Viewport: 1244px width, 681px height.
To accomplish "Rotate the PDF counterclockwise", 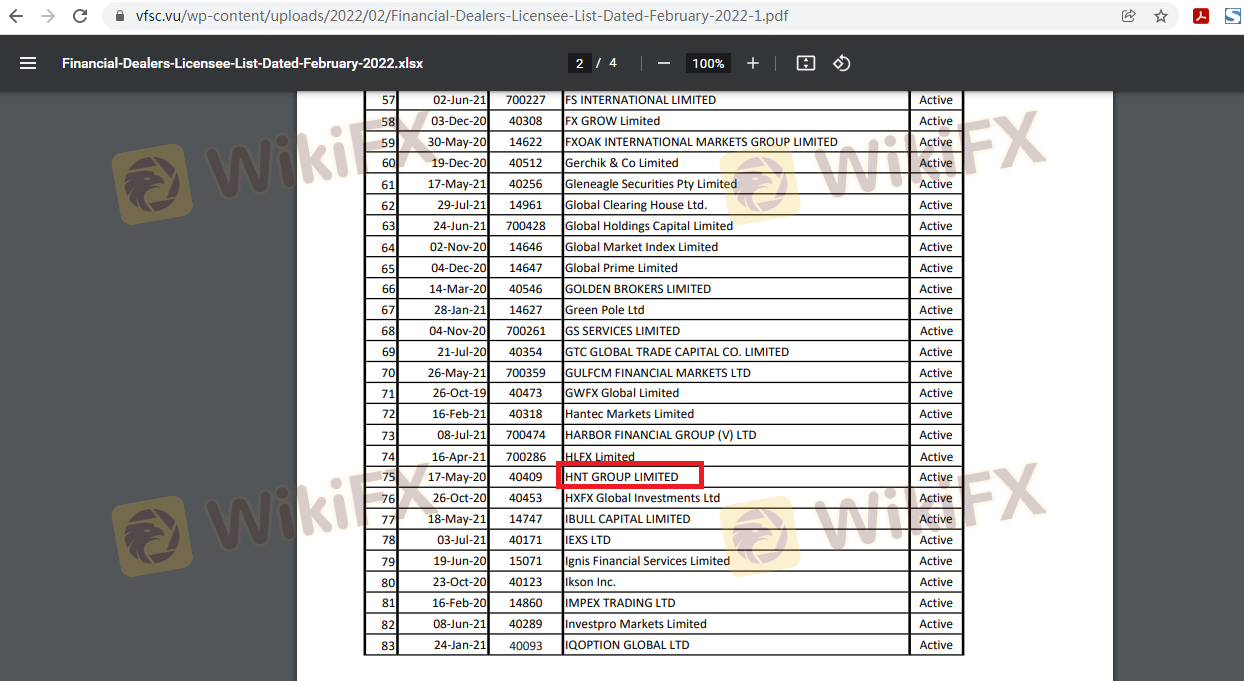I will click(x=842, y=63).
